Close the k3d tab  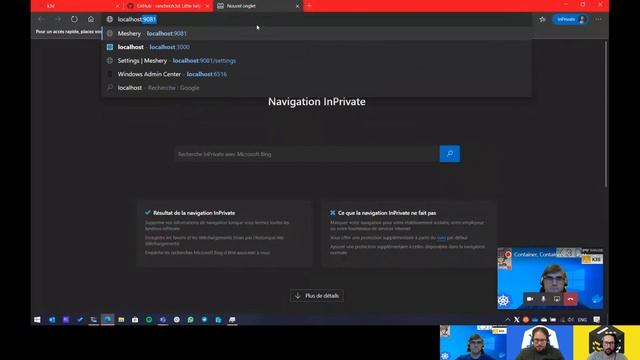tap(118, 6)
